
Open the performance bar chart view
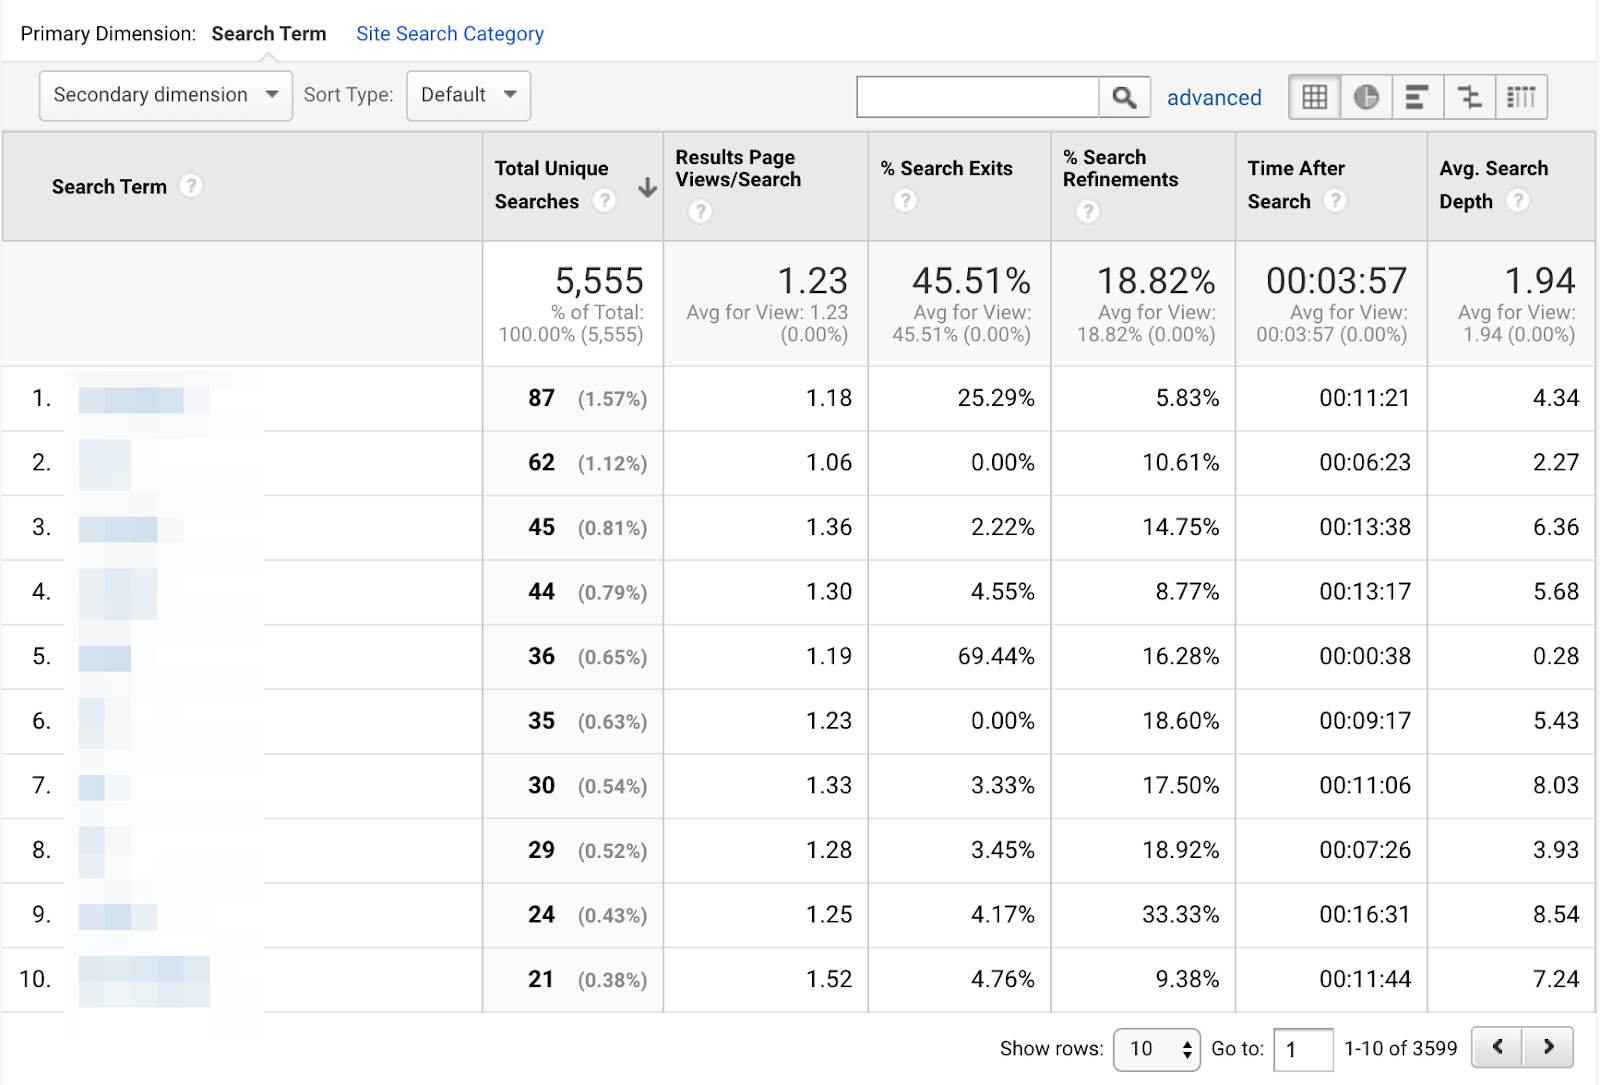[1418, 96]
